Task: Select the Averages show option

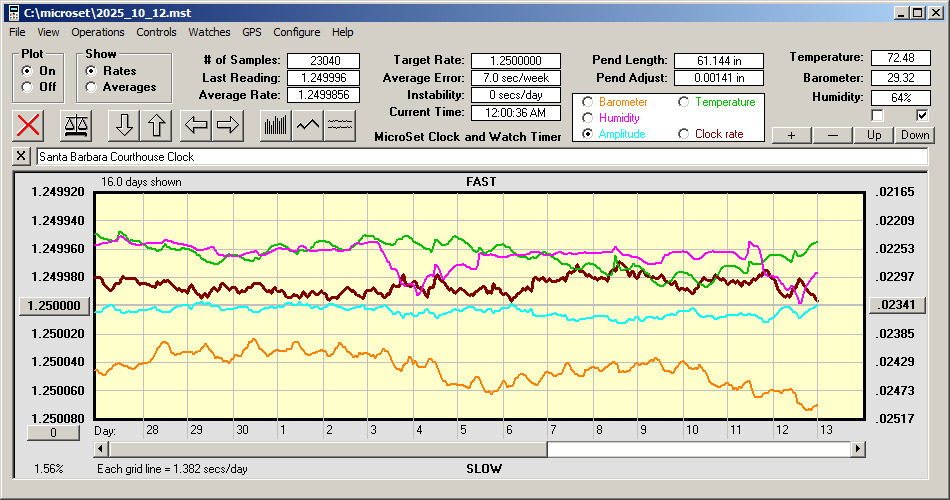Action: 92,87
